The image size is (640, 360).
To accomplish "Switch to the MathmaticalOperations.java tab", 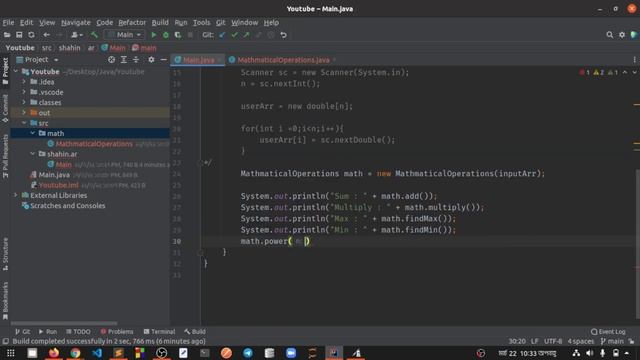I will [x=283, y=60].
